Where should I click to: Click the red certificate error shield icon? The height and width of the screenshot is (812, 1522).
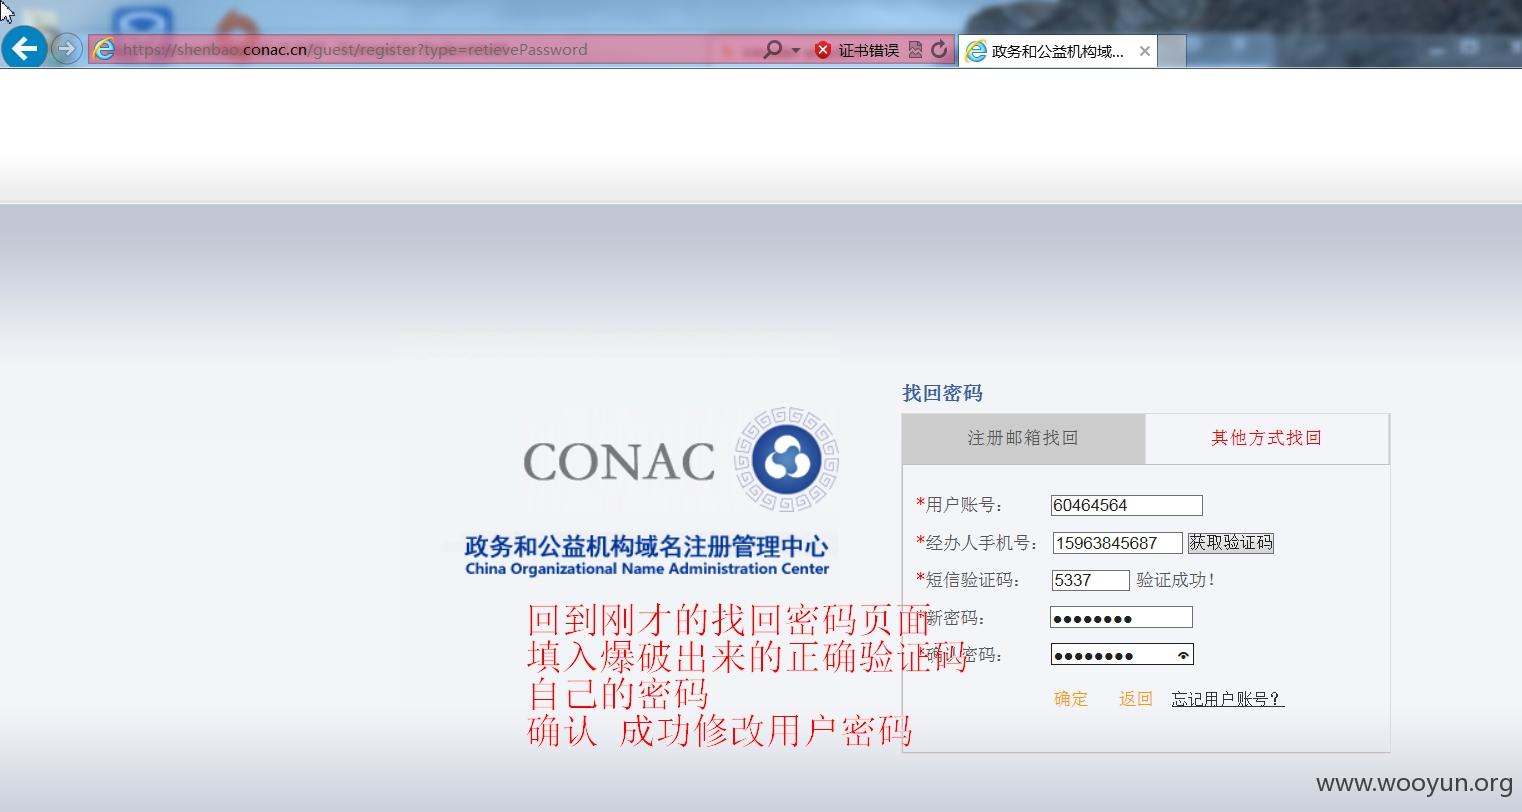823,50
